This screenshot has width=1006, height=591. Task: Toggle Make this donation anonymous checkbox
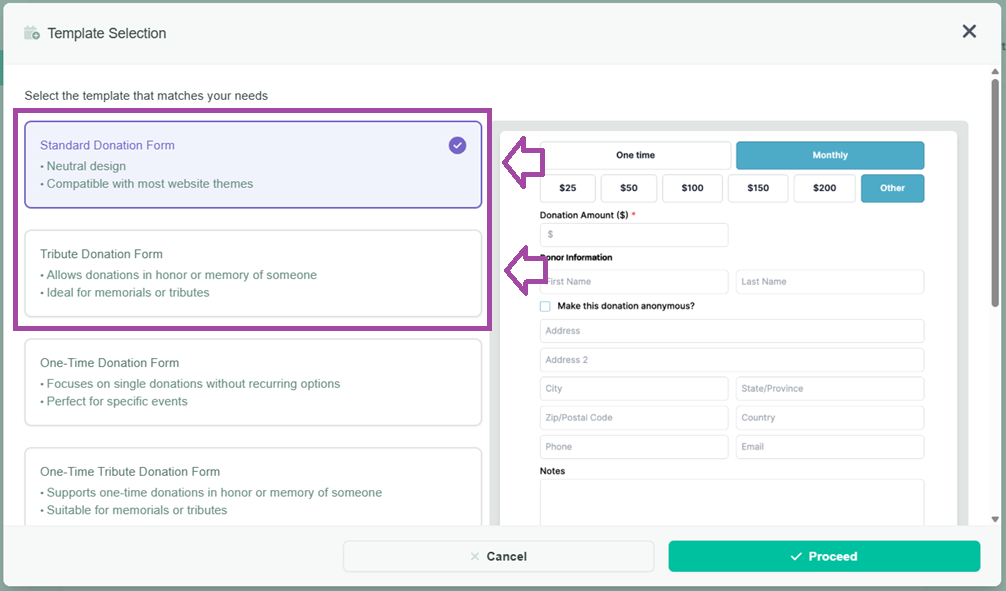click(x=546, y=306)
